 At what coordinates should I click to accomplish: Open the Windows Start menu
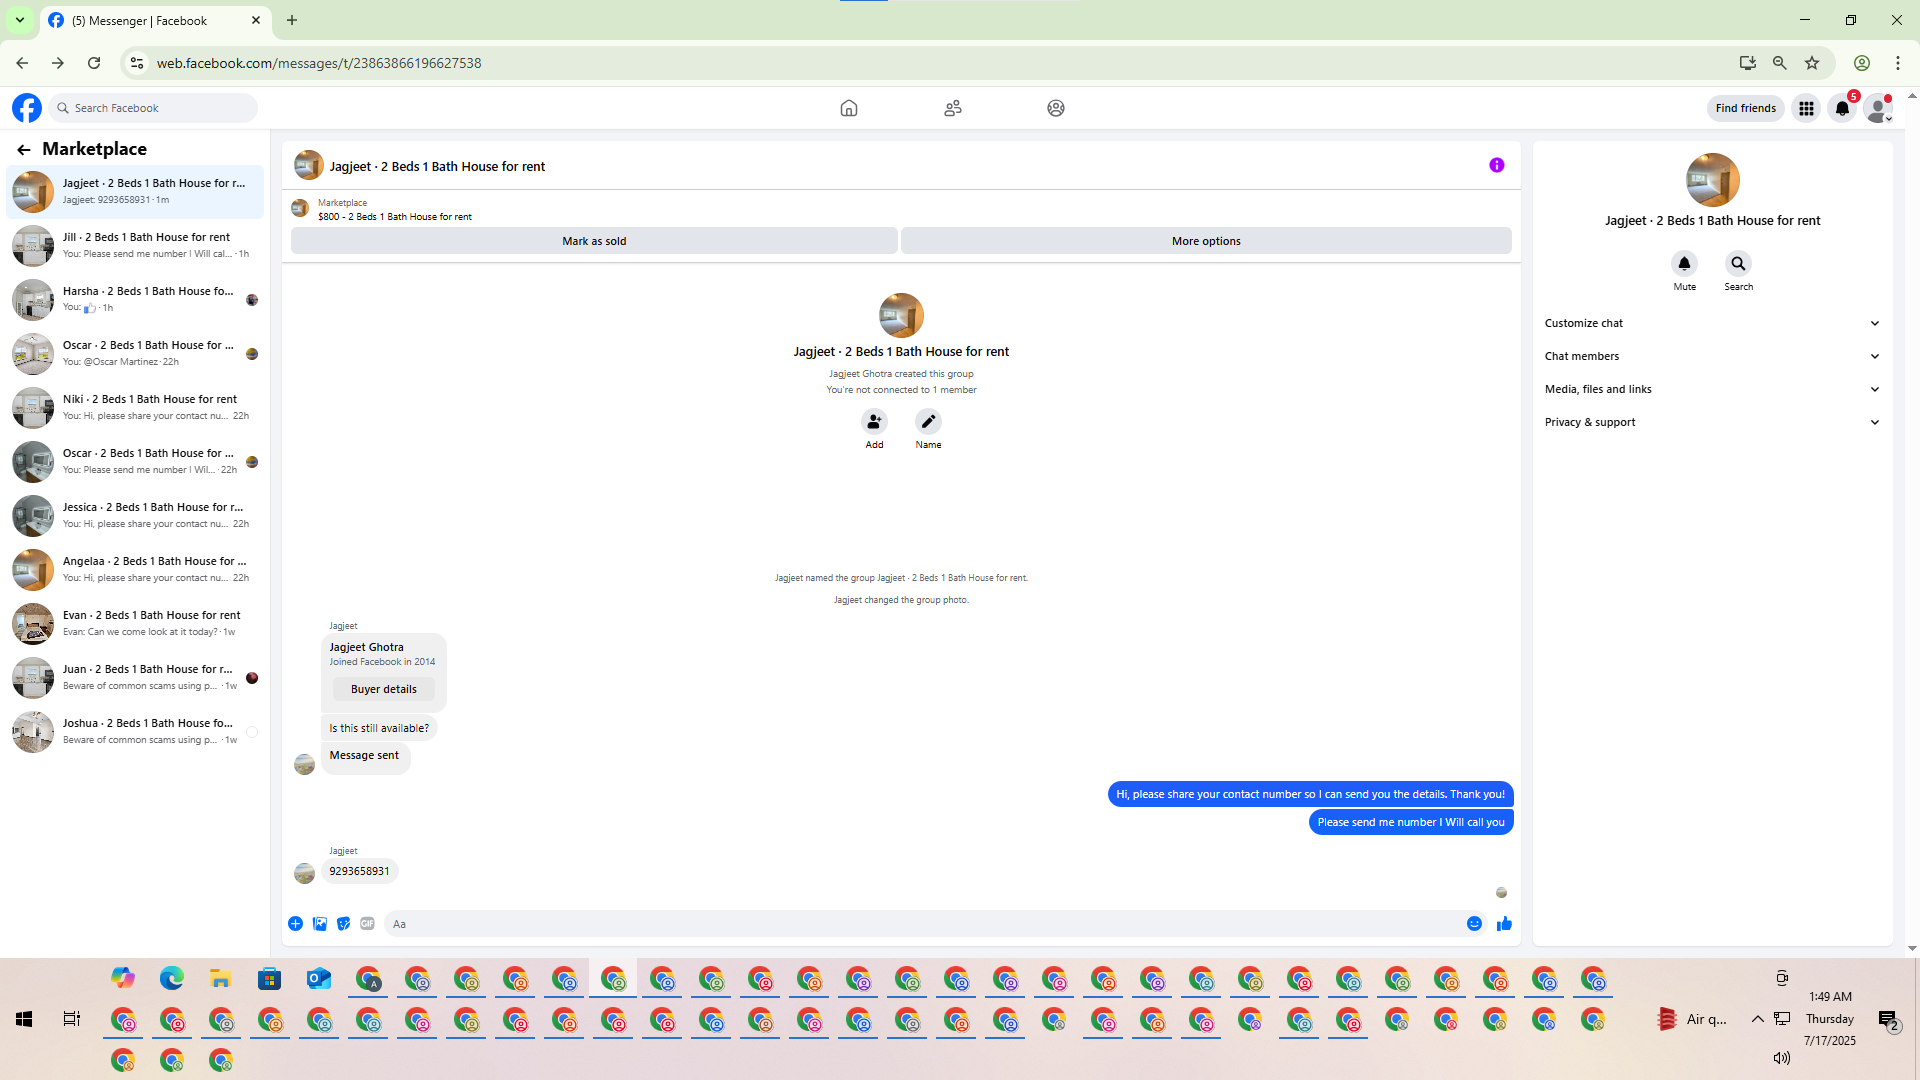(24, 1019)
